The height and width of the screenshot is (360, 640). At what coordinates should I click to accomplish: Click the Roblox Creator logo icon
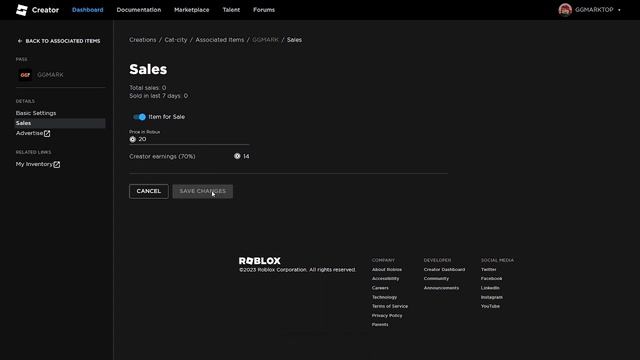(22, 10)
